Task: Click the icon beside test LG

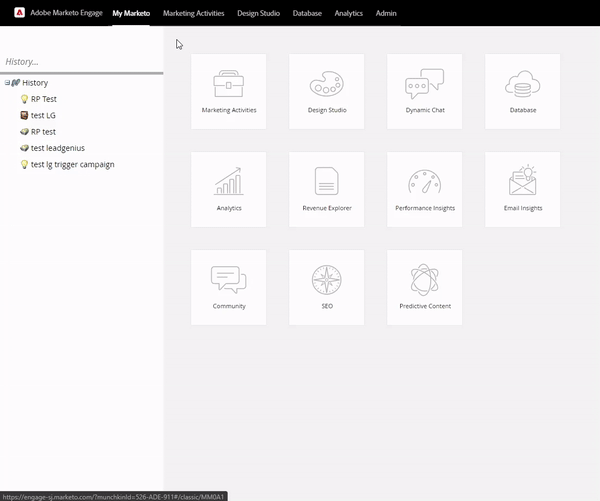Action: click(24, 115)
